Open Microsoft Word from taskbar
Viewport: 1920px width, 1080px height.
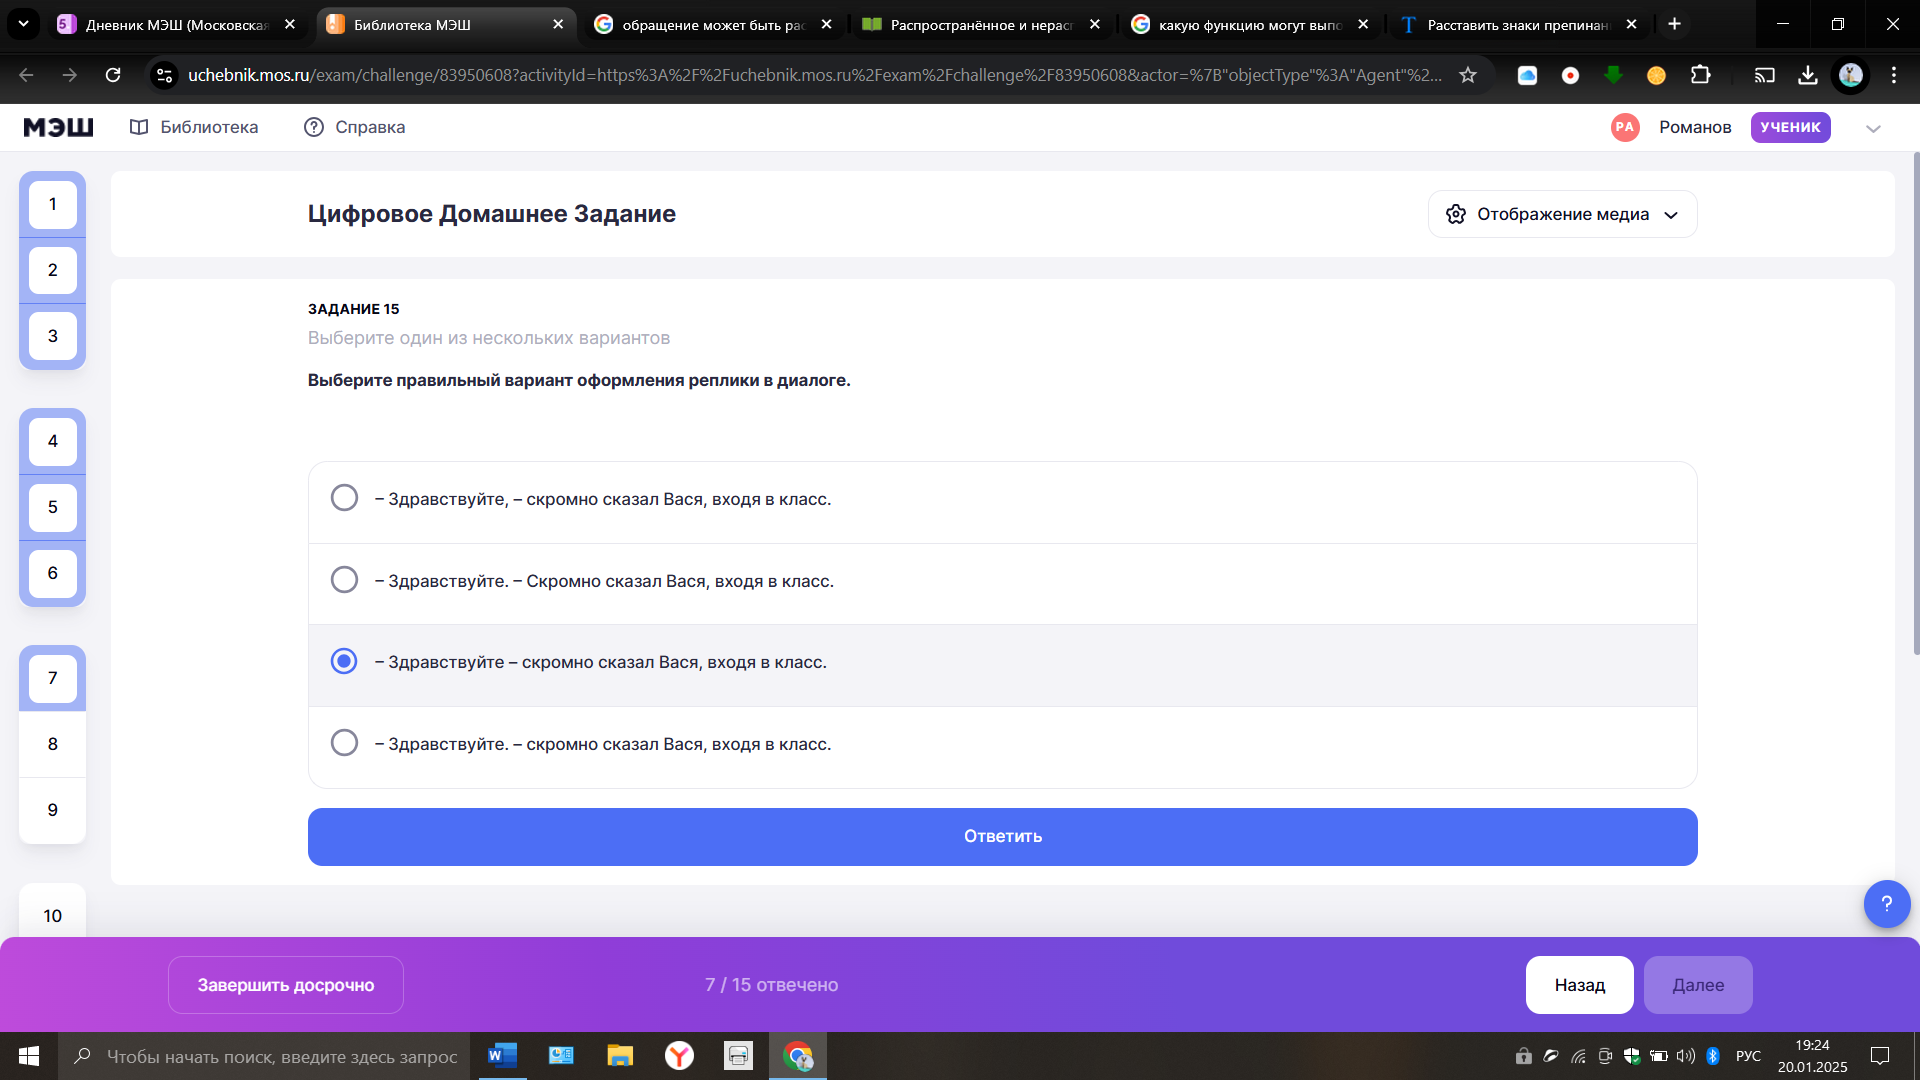pyautogui.click(x=502, y=1056)
